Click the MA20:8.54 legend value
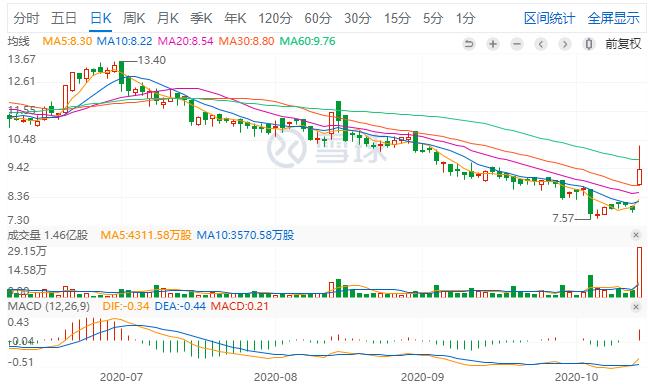 [186, 41]
